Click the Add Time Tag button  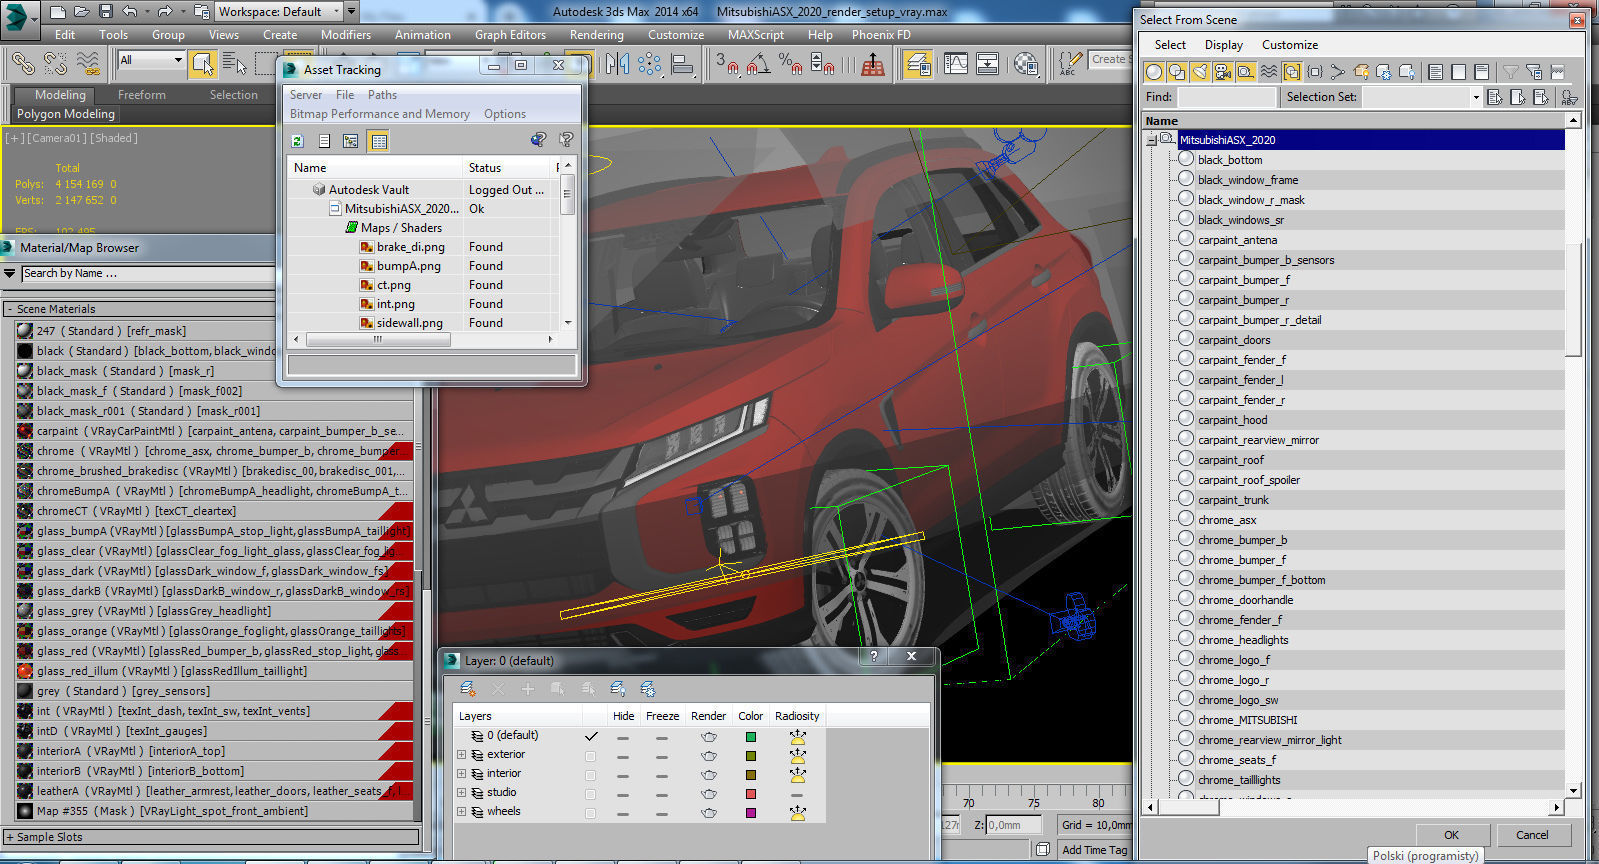(x=1094, y=850)
